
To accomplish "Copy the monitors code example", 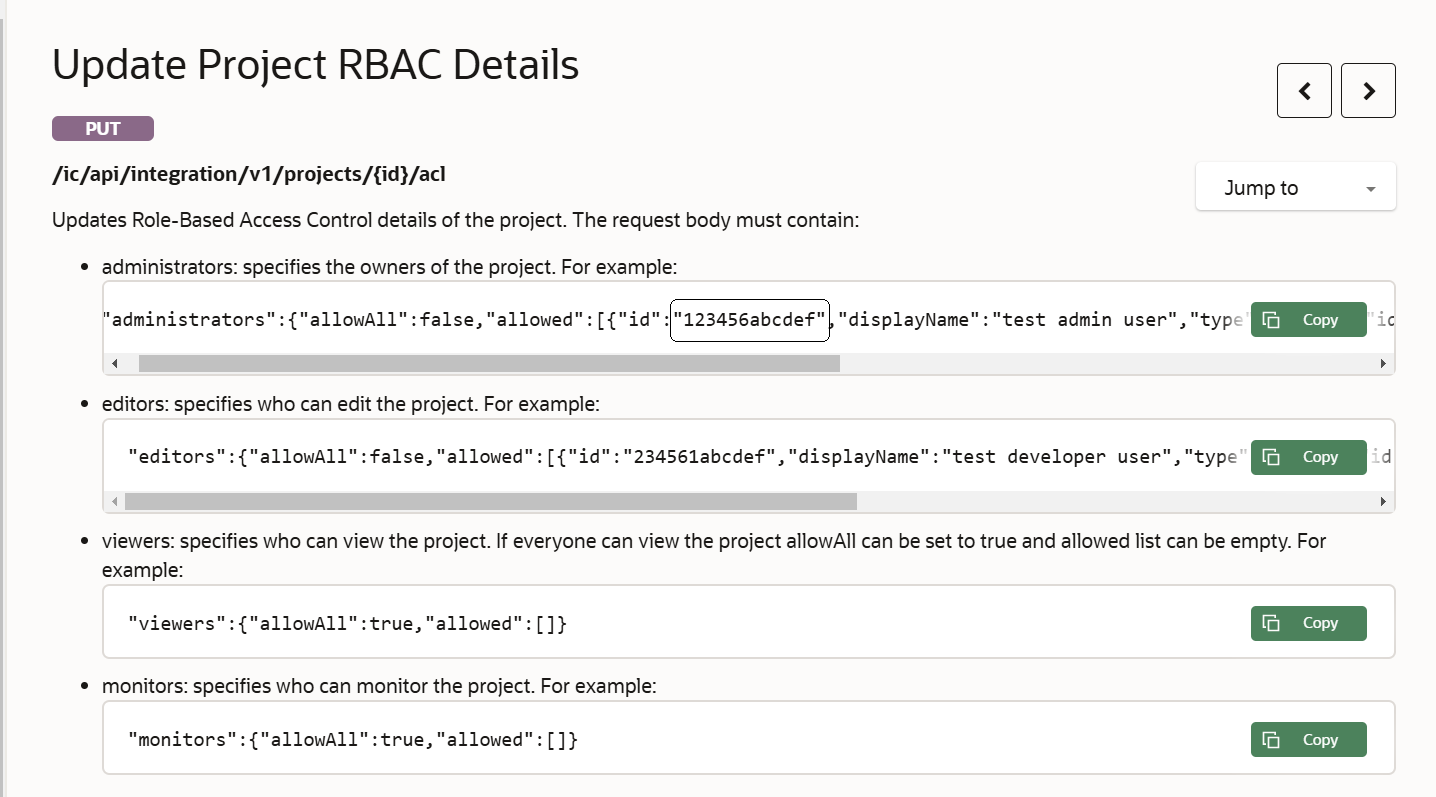I will pyautogui.click(x=1308, y=740).
